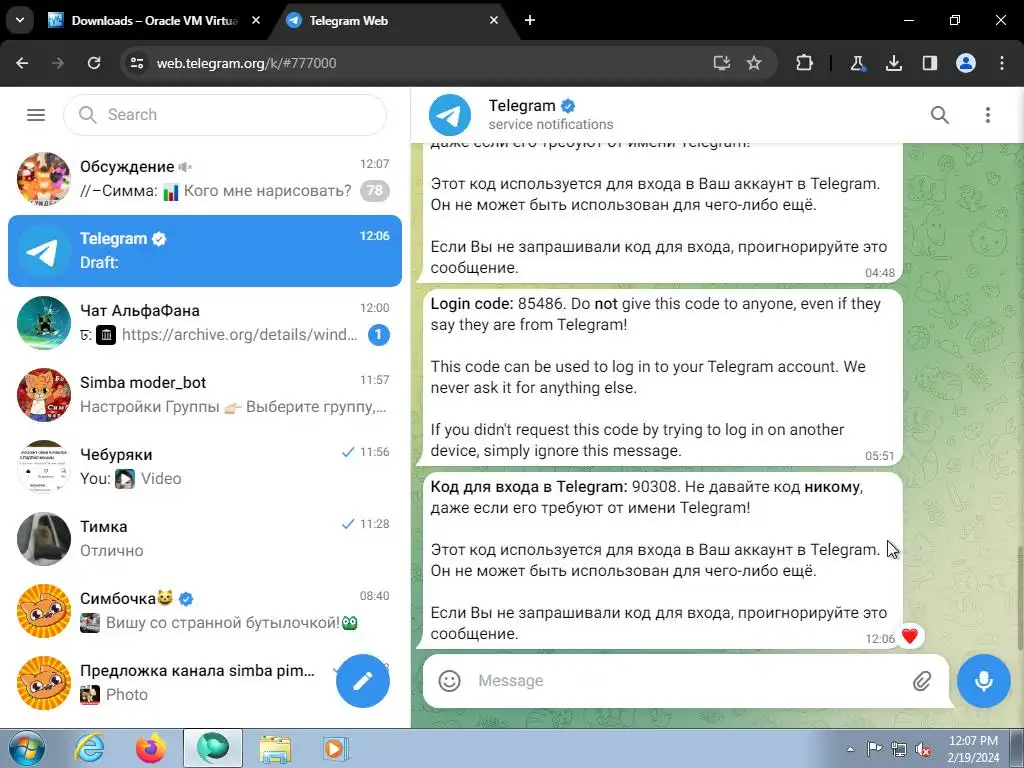Click the 05:51 message timestamp
Viewport: 1024px width, 768px height.
(x=880, y=456)
